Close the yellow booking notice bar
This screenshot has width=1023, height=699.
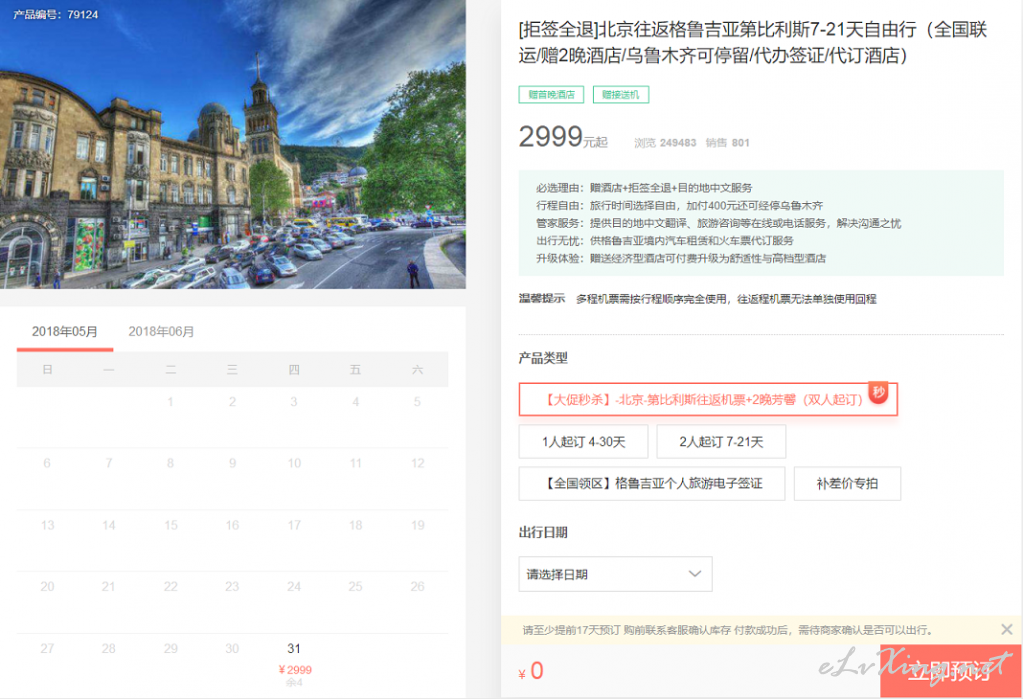tap(1007, 630)
